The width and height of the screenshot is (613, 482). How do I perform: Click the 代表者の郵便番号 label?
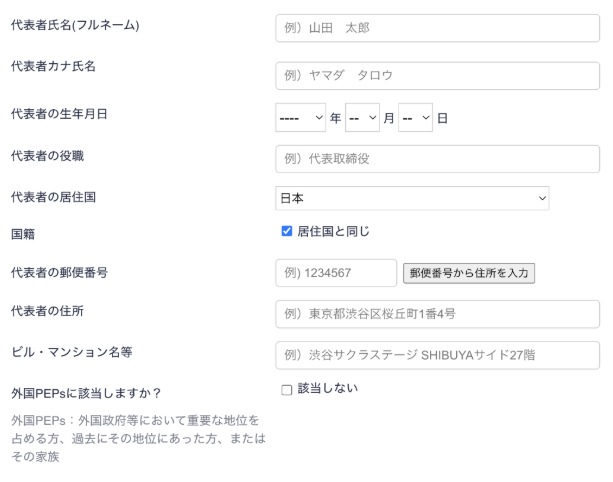[x=59, y=271]
